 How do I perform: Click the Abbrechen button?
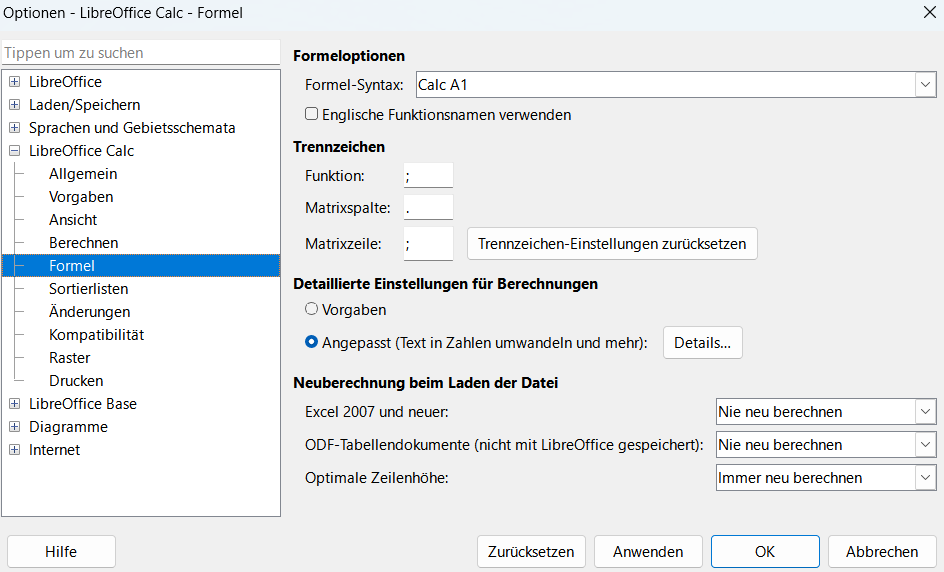tap(882, 552)
